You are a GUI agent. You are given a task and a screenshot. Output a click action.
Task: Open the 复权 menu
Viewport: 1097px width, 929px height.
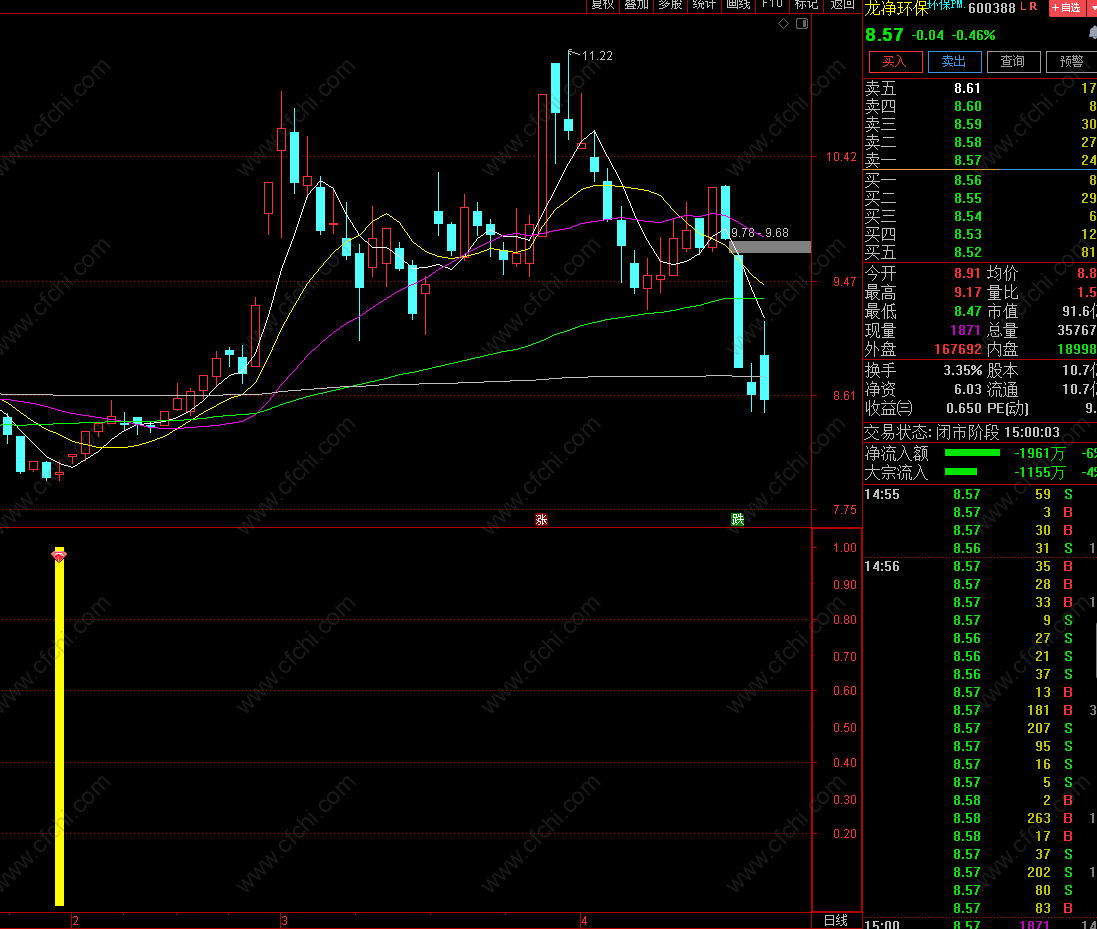tap(602, 5)
